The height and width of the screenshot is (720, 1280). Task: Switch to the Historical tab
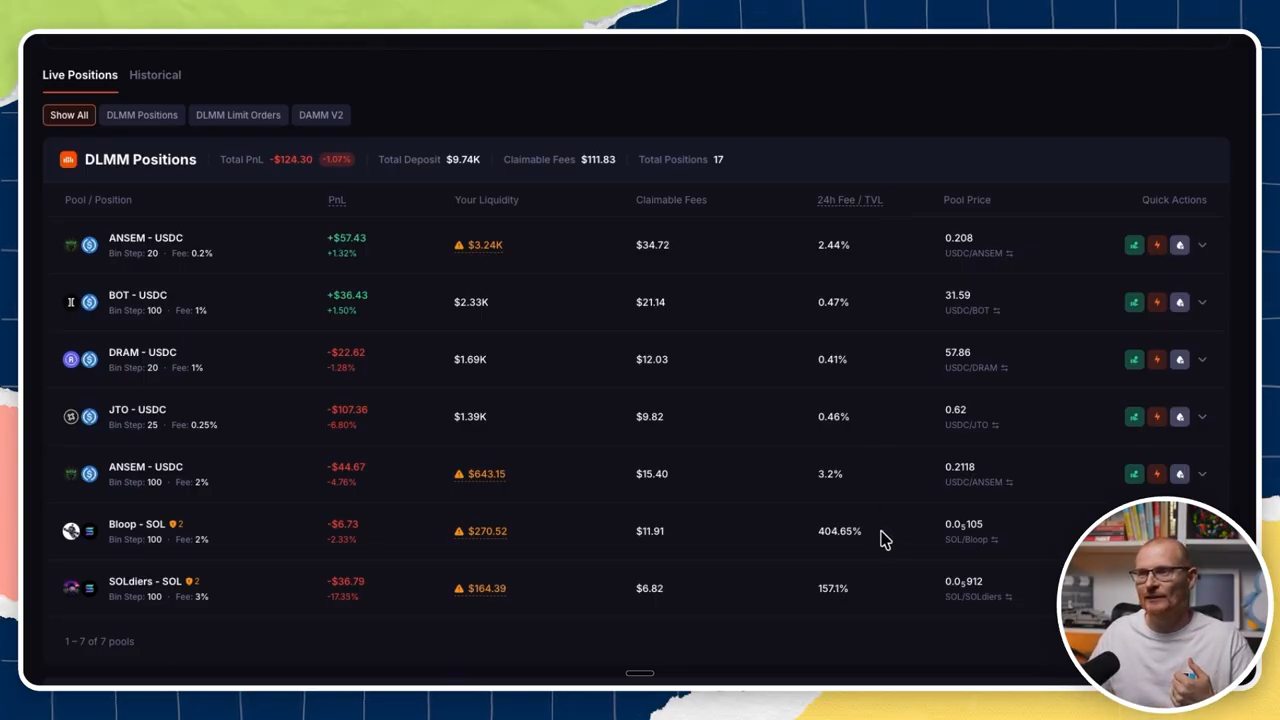(155, 75)
